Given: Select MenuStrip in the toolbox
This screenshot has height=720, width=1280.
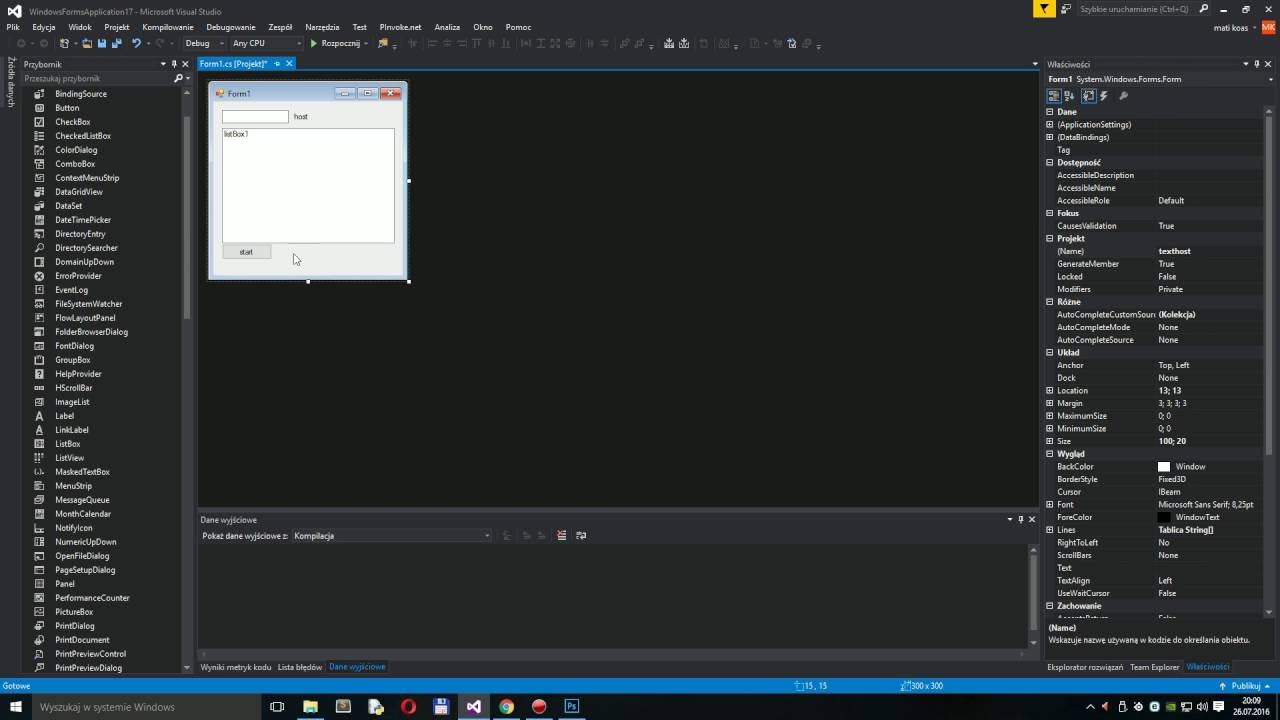Looking at the screenshot, I should pos(73,486).
